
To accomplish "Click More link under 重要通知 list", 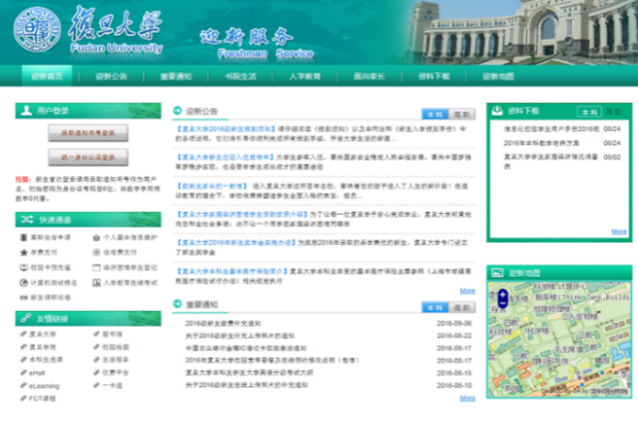I will coord(467,398).
